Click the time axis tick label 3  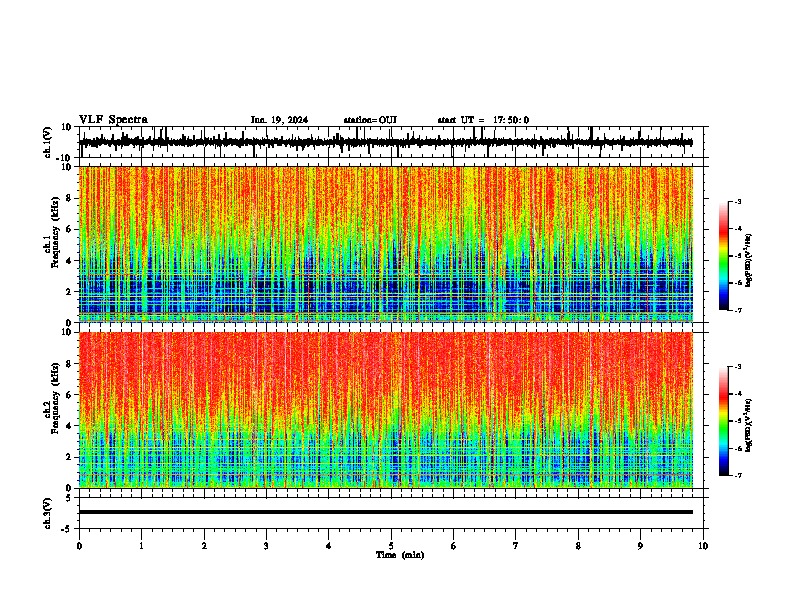266,546
